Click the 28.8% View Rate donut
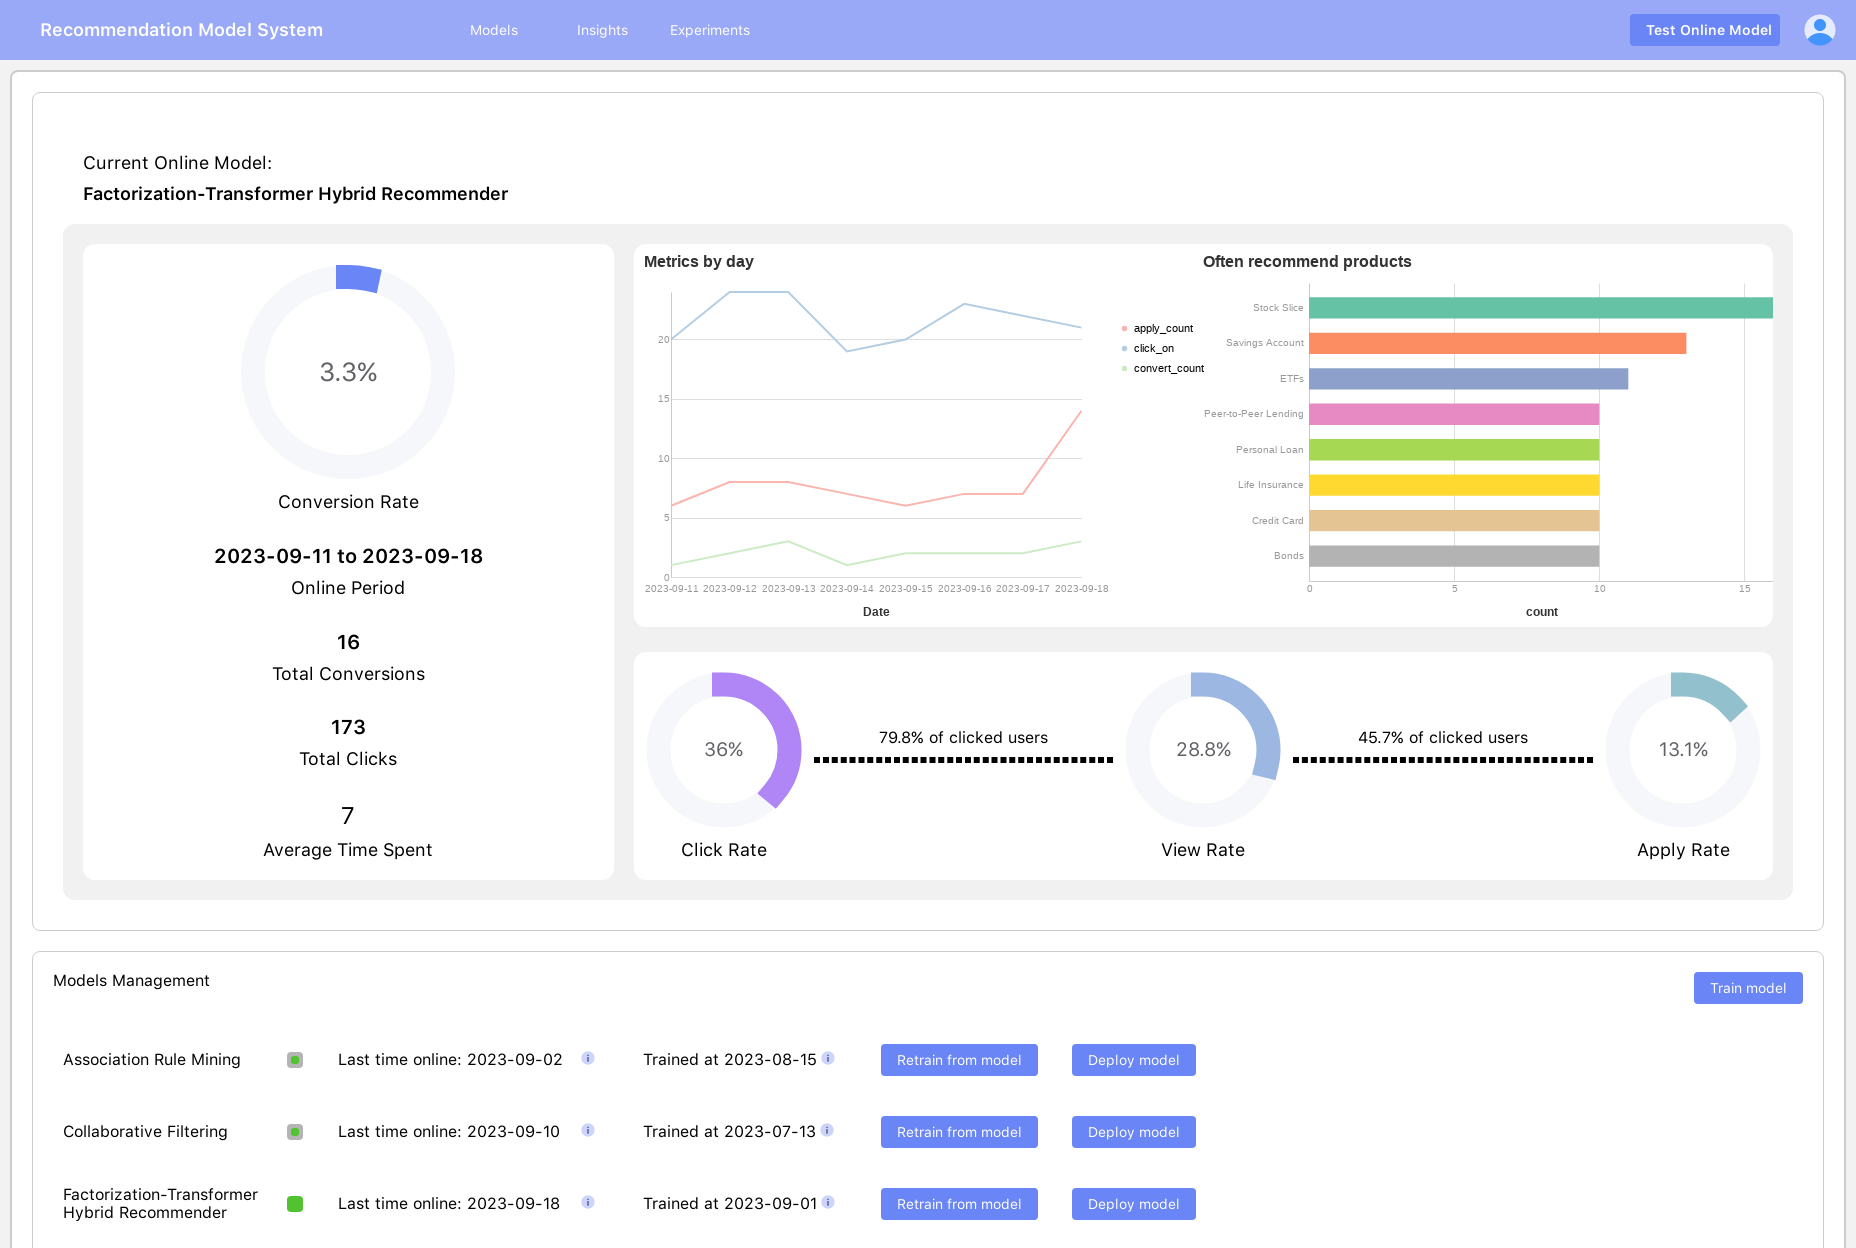 1203,749
